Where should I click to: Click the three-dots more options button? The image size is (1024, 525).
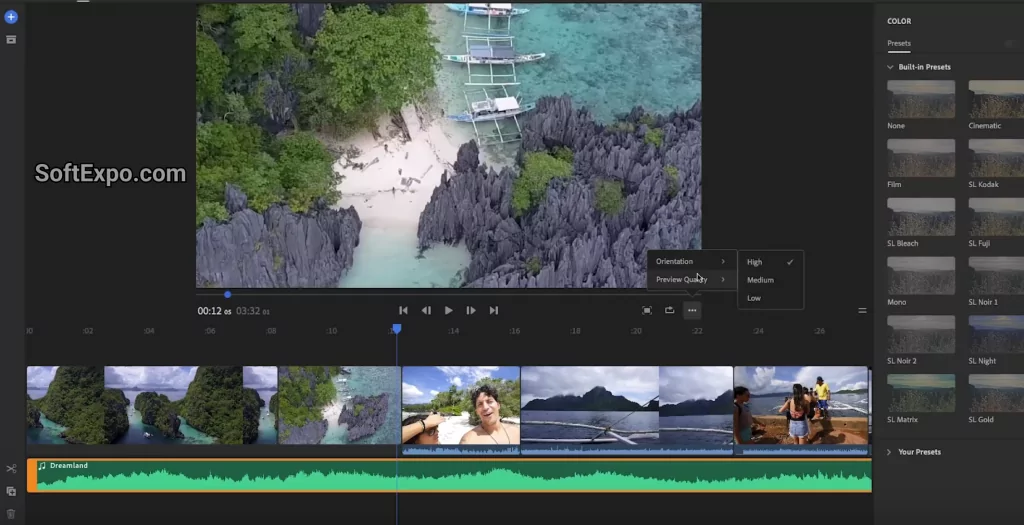692,311
